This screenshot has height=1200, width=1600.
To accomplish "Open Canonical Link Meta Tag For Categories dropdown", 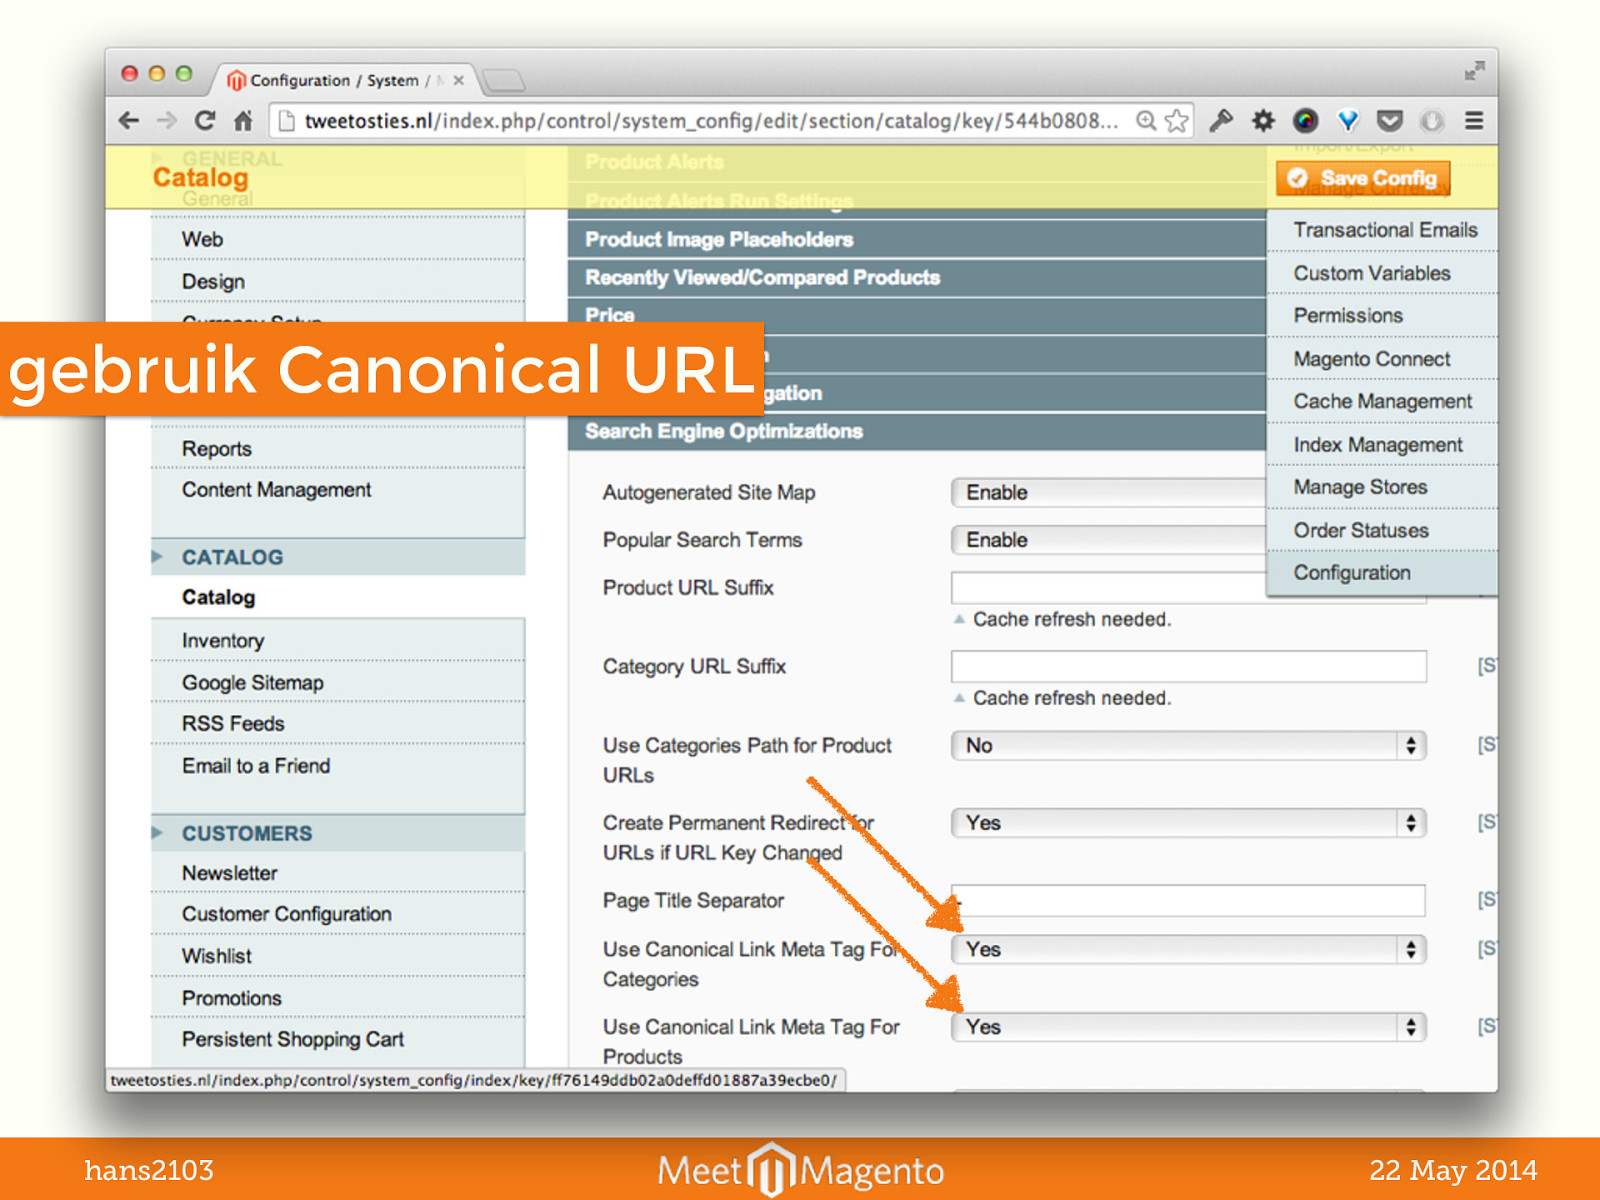I will click(x=1188, y=949).
